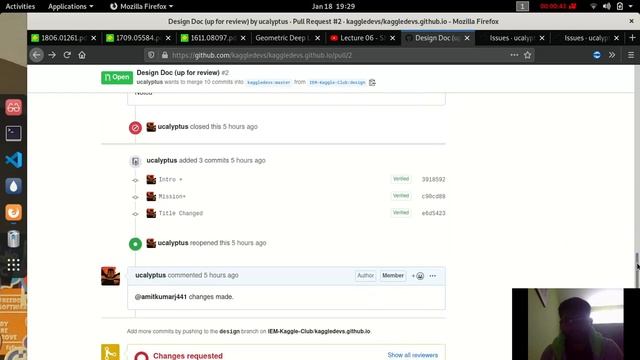640x360 pixels.
Task: Open commit hash c98cd88
Action: point(433,196)
